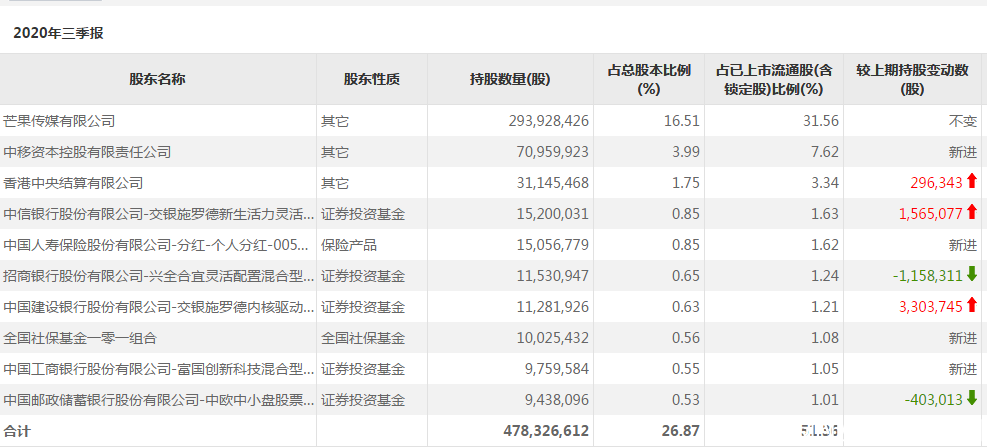Select share ratio 3.99
987x448 pixels.
click(687, 152)
